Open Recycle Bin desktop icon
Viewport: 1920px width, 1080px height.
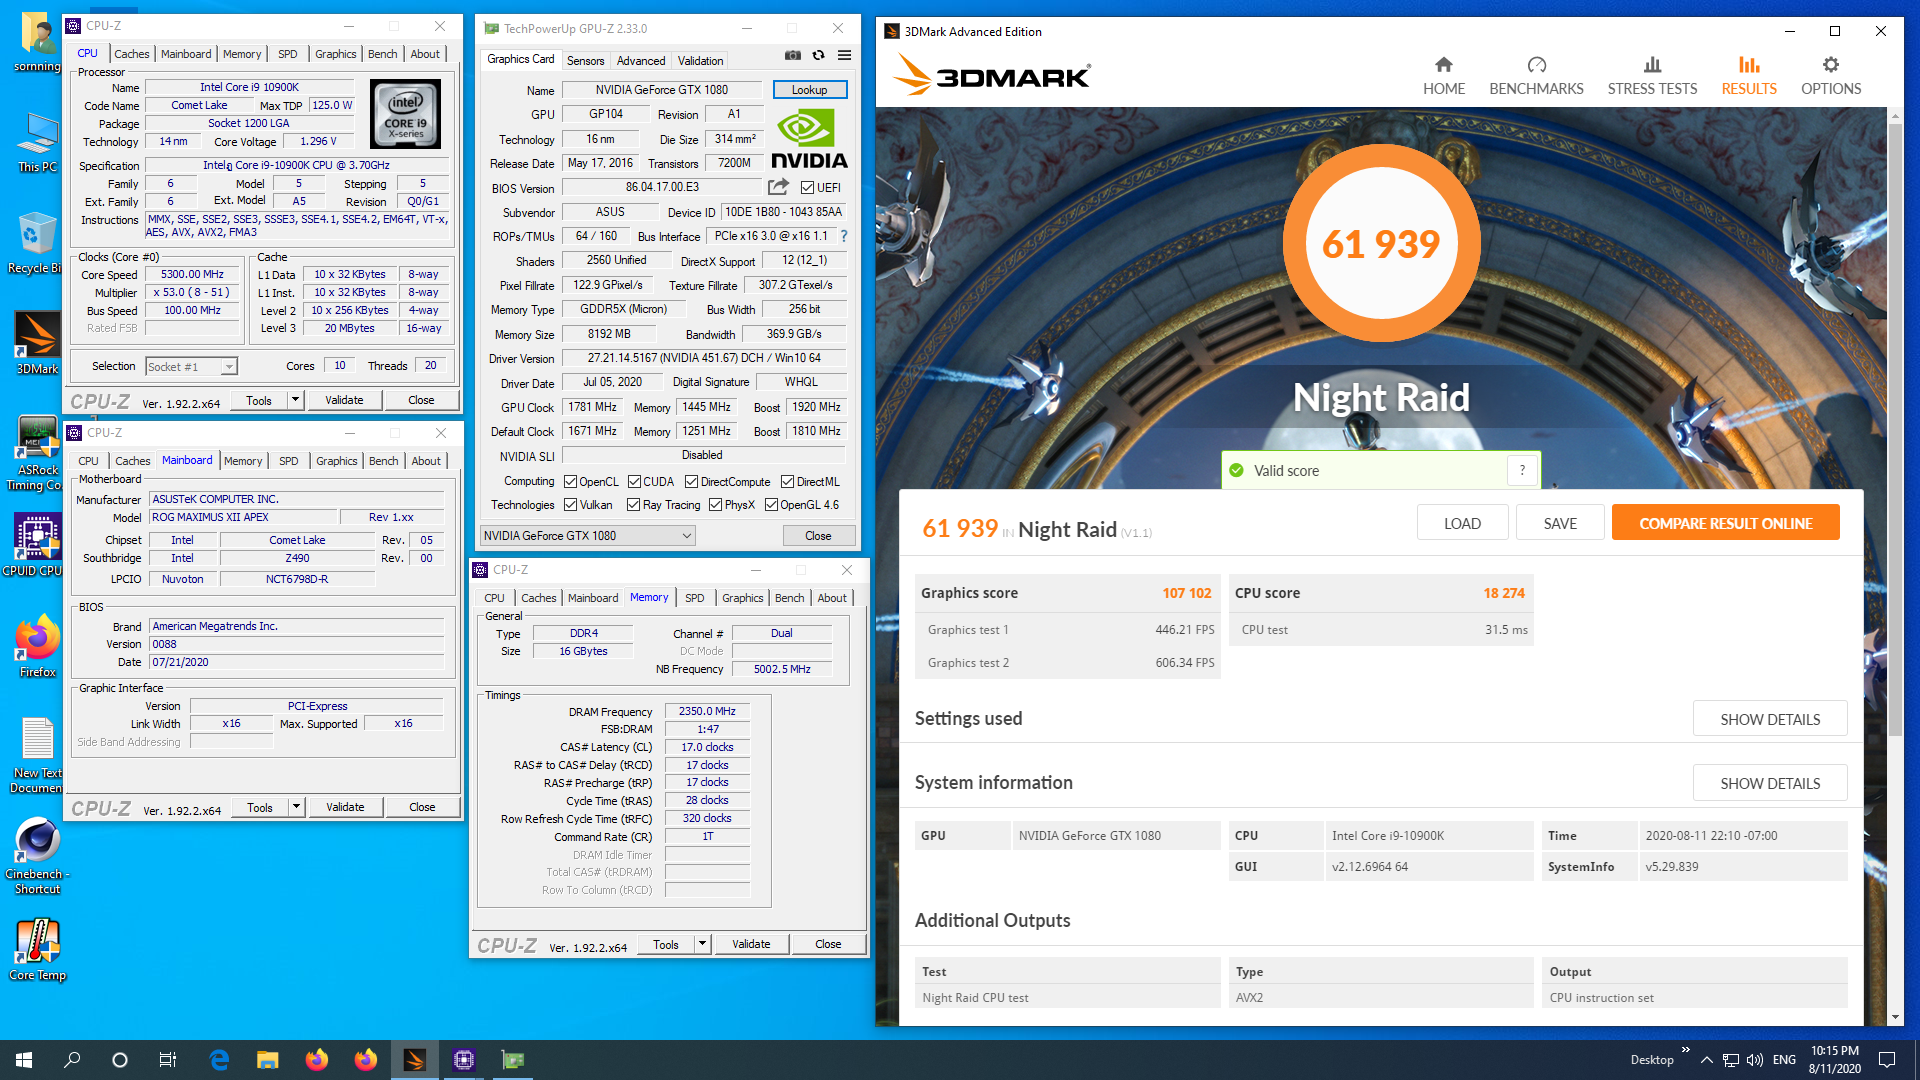pos(37,242)
